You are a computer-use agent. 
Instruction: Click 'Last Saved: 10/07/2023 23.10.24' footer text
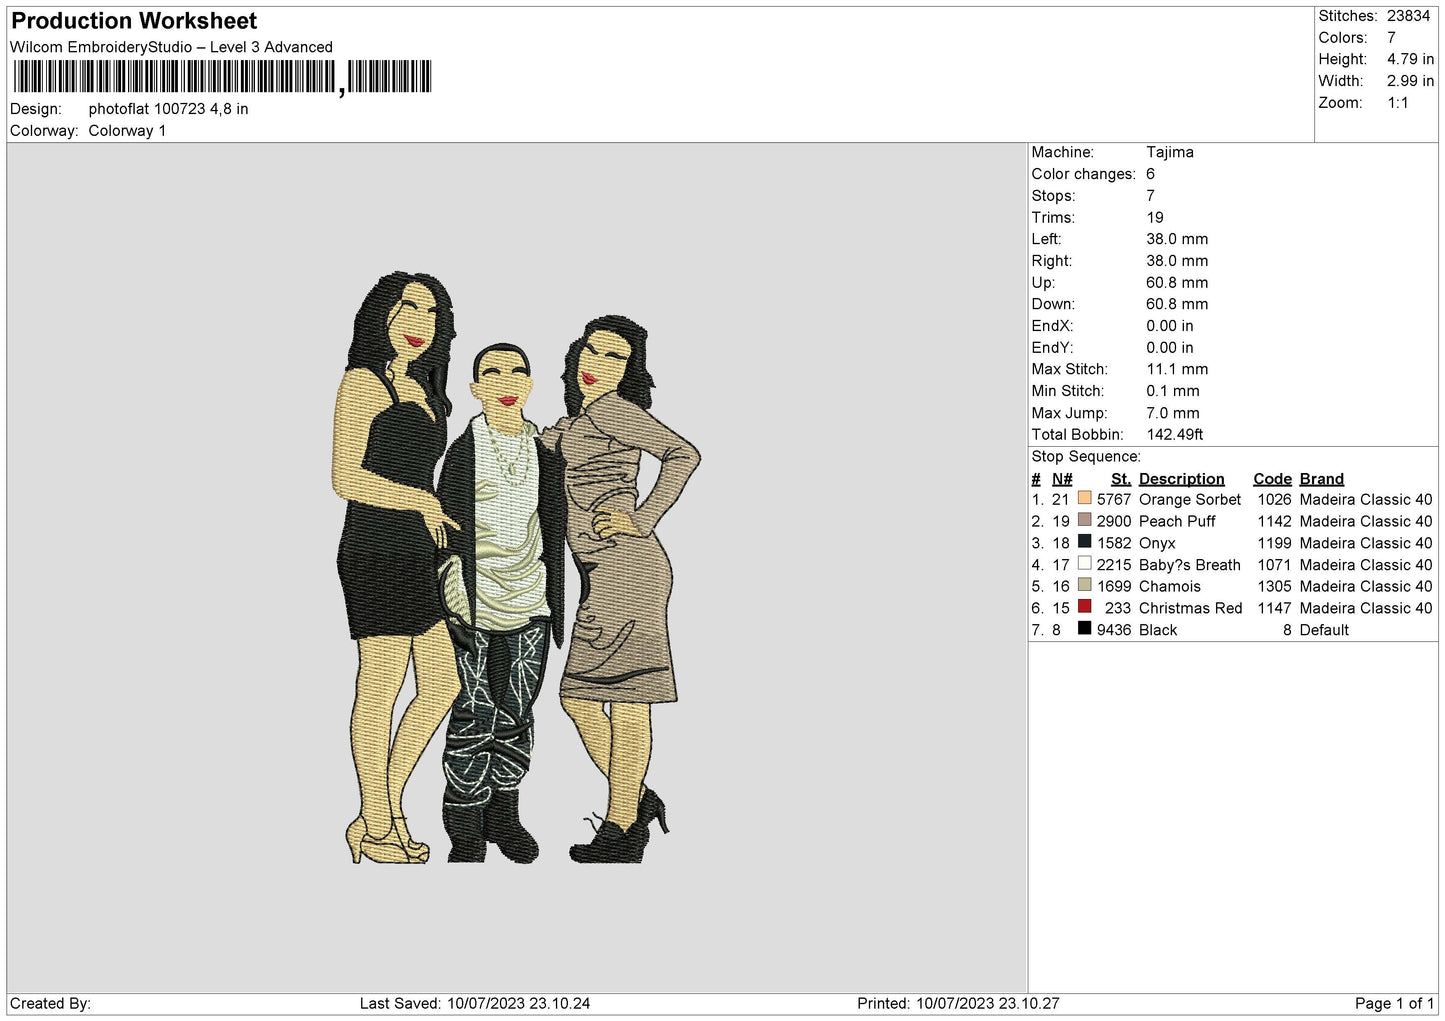475,1004
